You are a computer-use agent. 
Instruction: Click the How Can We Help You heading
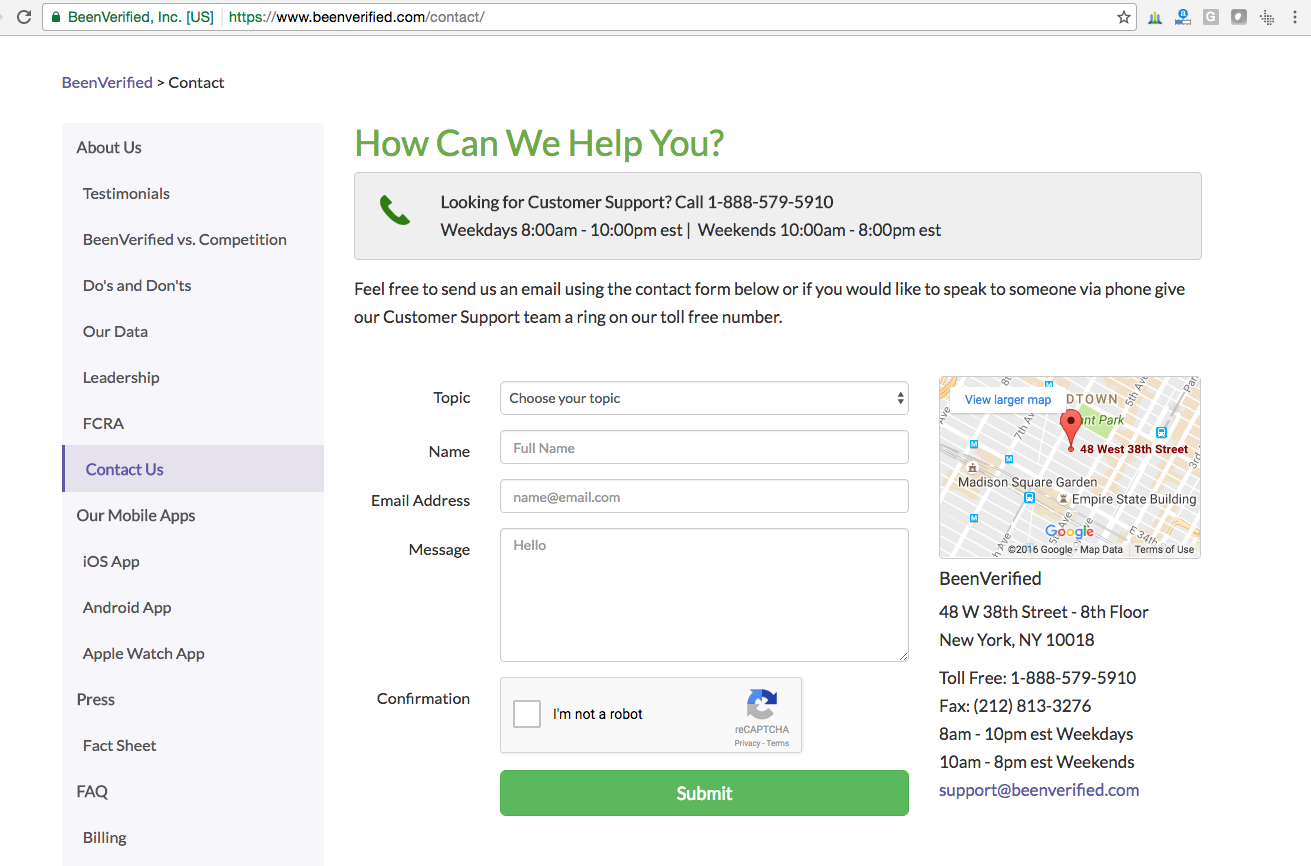539,144
